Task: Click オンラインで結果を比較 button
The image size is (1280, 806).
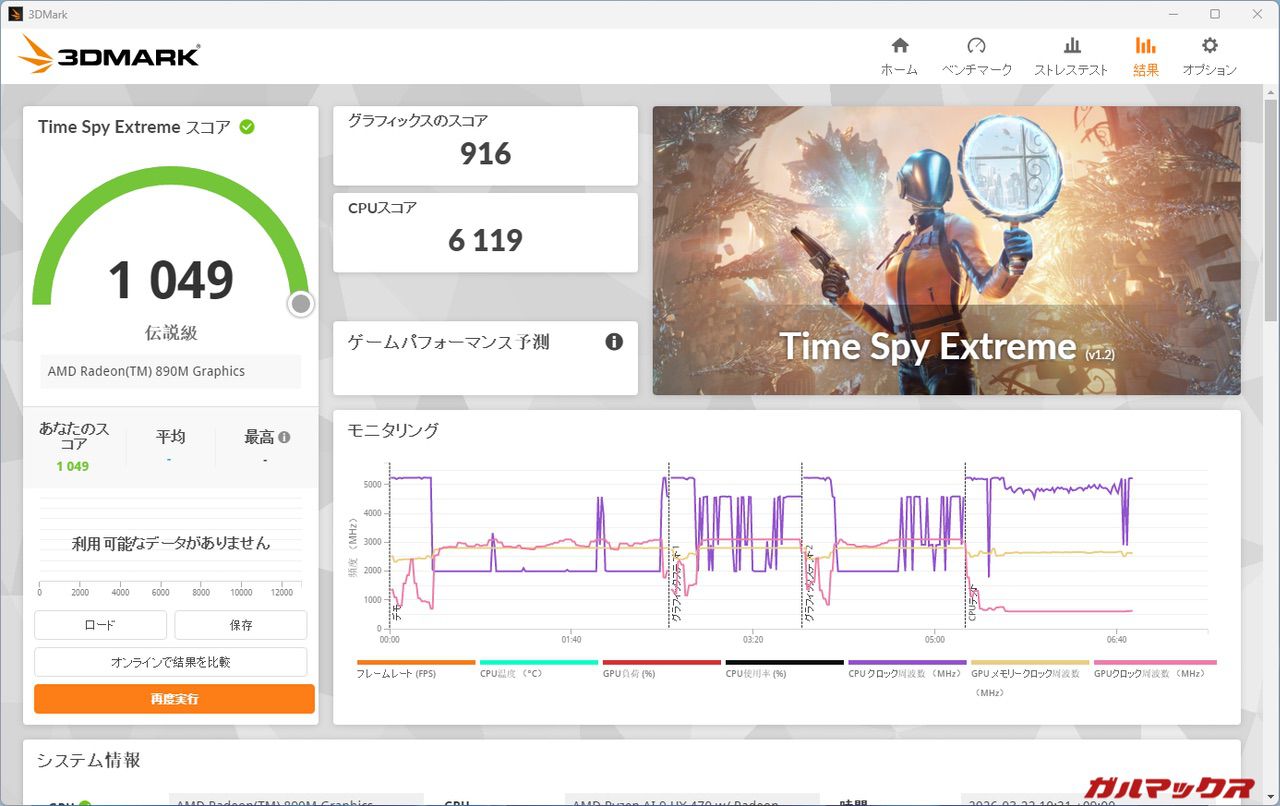Action: tap(170, 662)
